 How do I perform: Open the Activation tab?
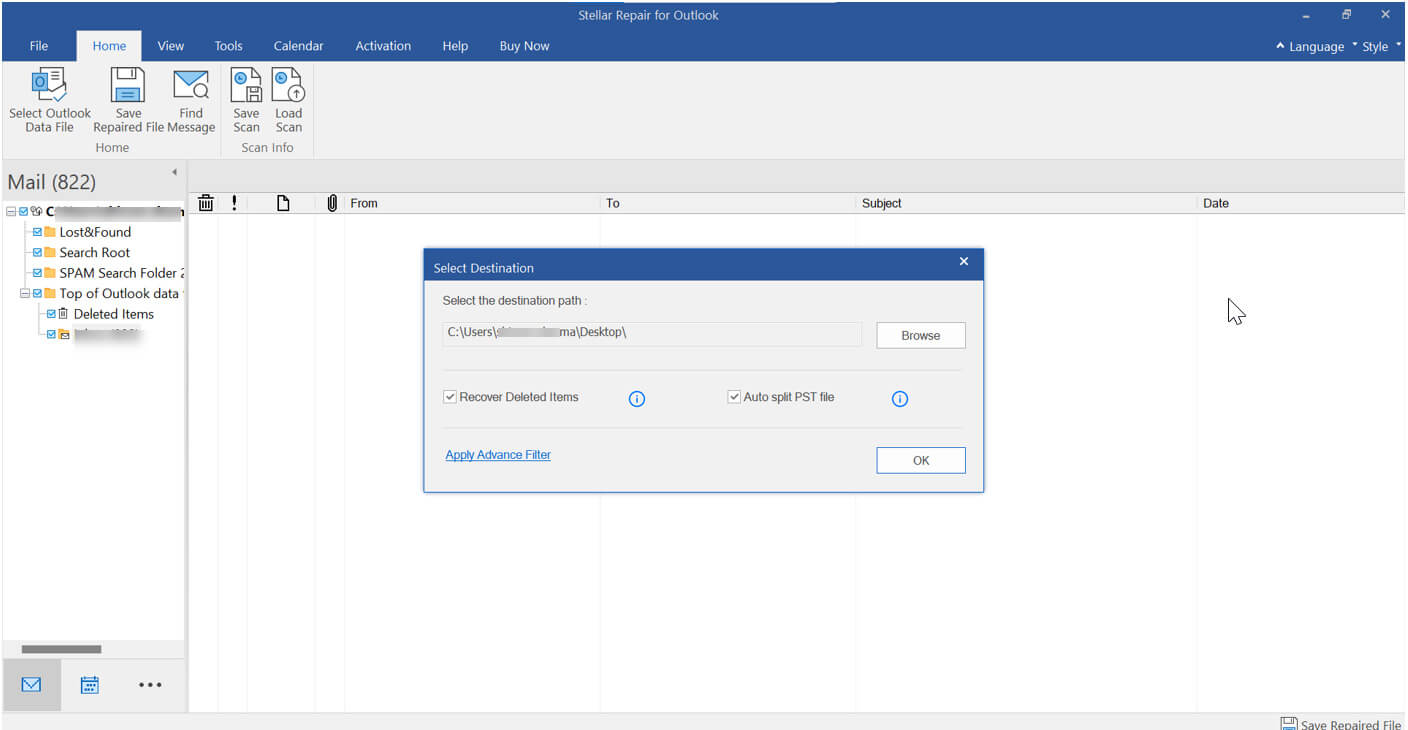pyautogui.click(x=383, y=46)
